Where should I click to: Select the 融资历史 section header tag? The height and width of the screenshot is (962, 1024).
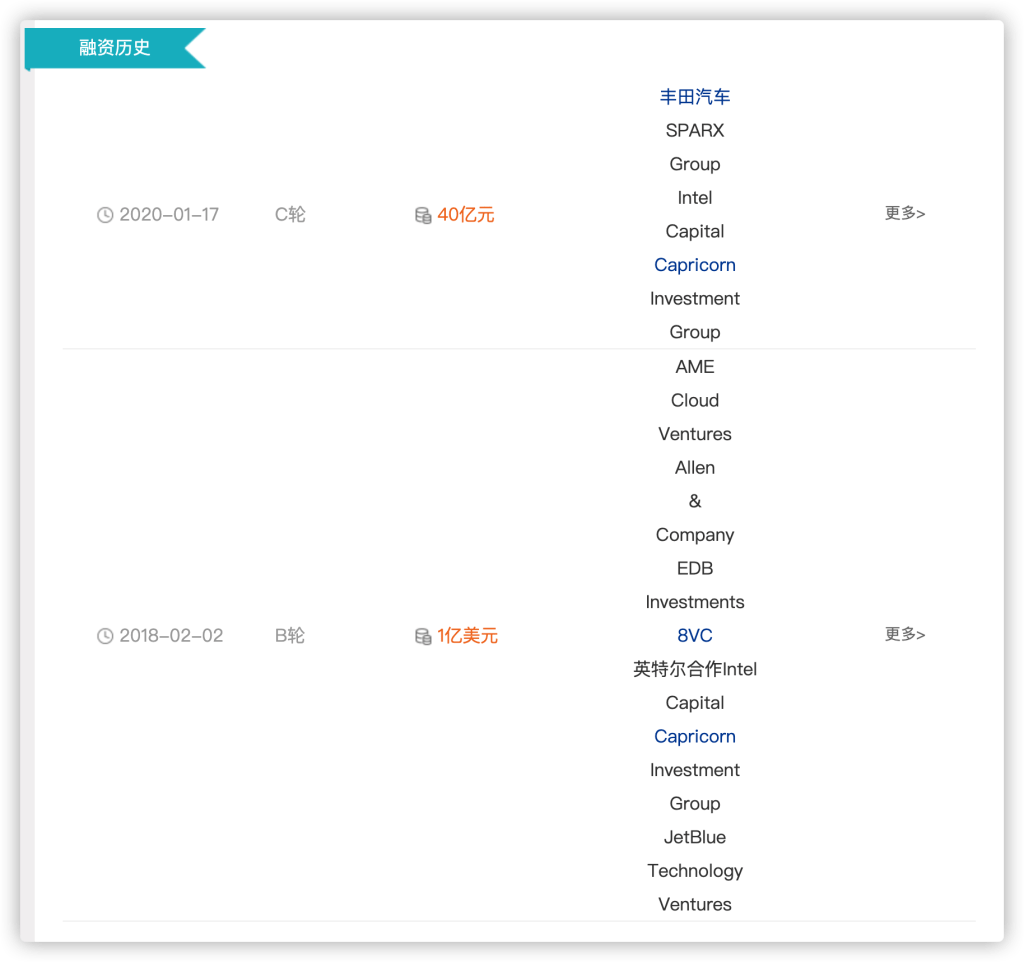tap(115, 48)
